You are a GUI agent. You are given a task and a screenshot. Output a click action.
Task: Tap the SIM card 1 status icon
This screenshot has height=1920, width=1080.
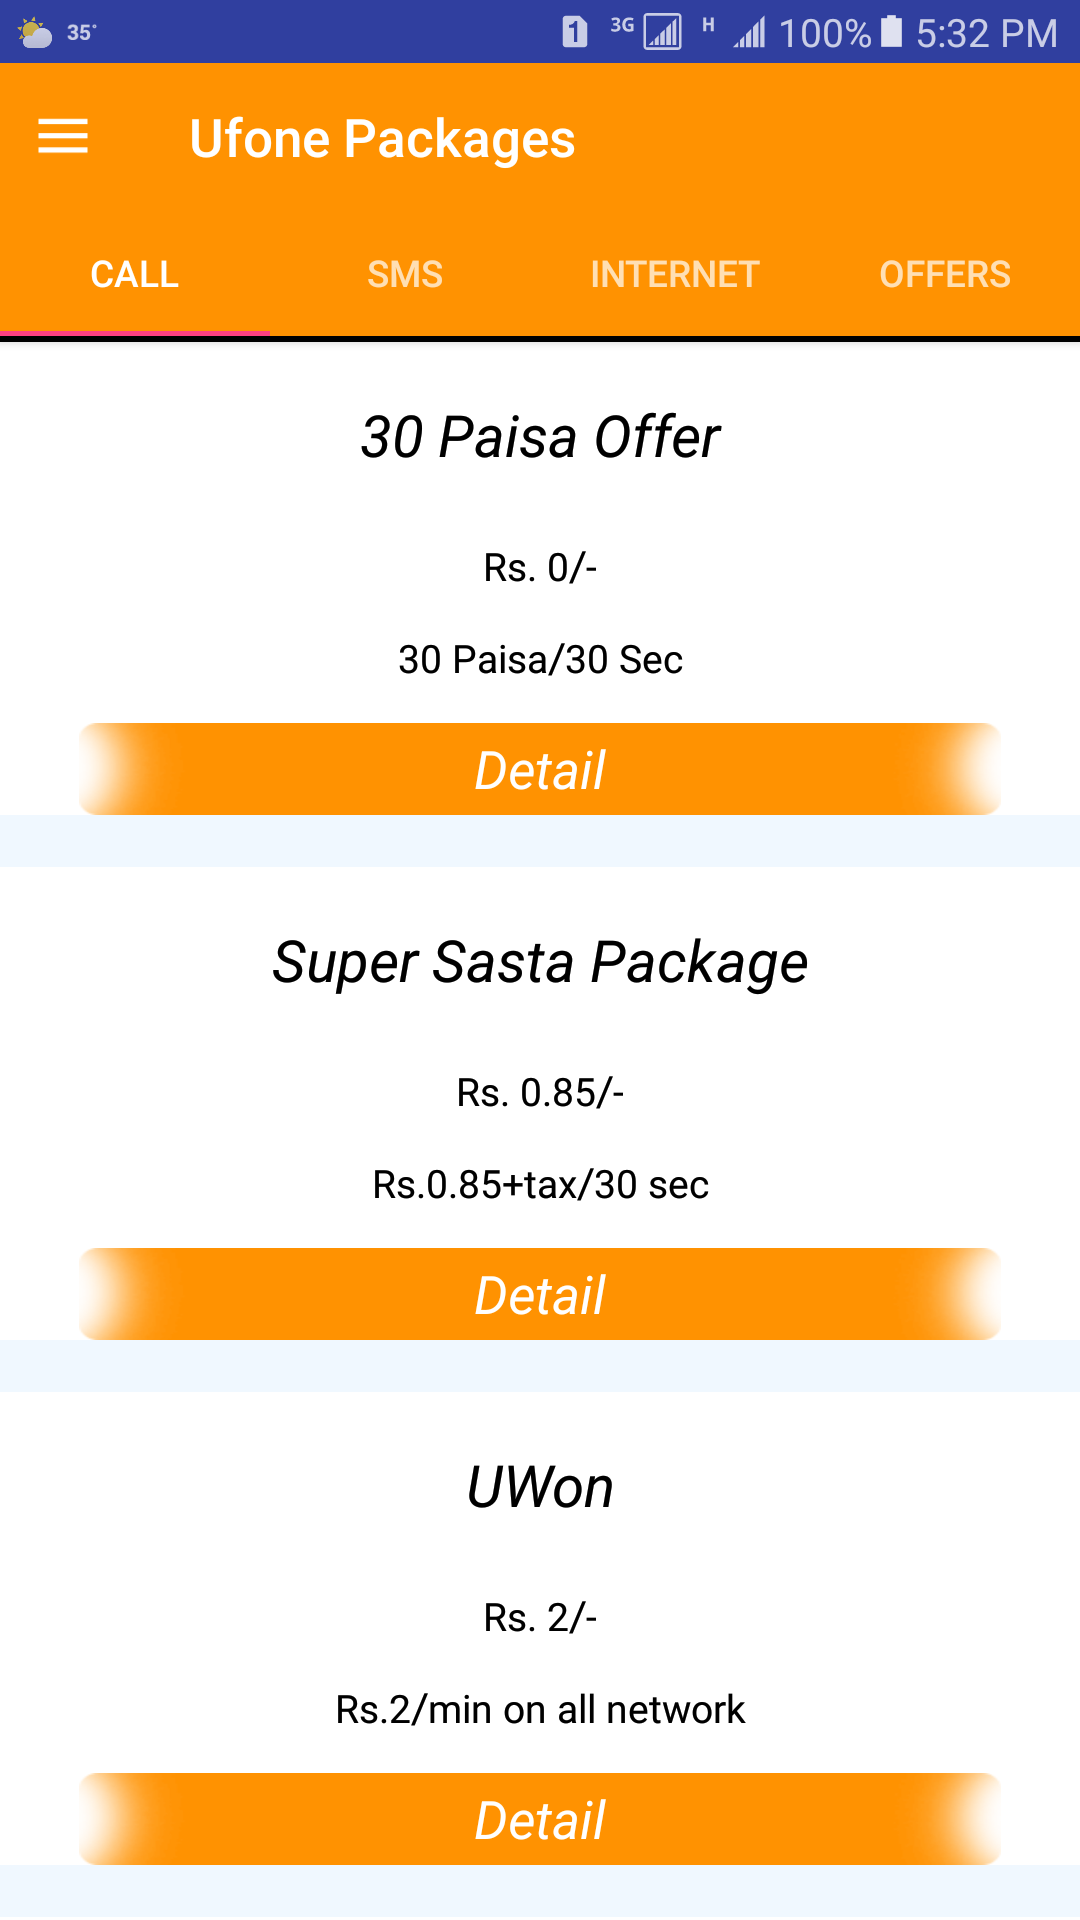tap(574, 32)
